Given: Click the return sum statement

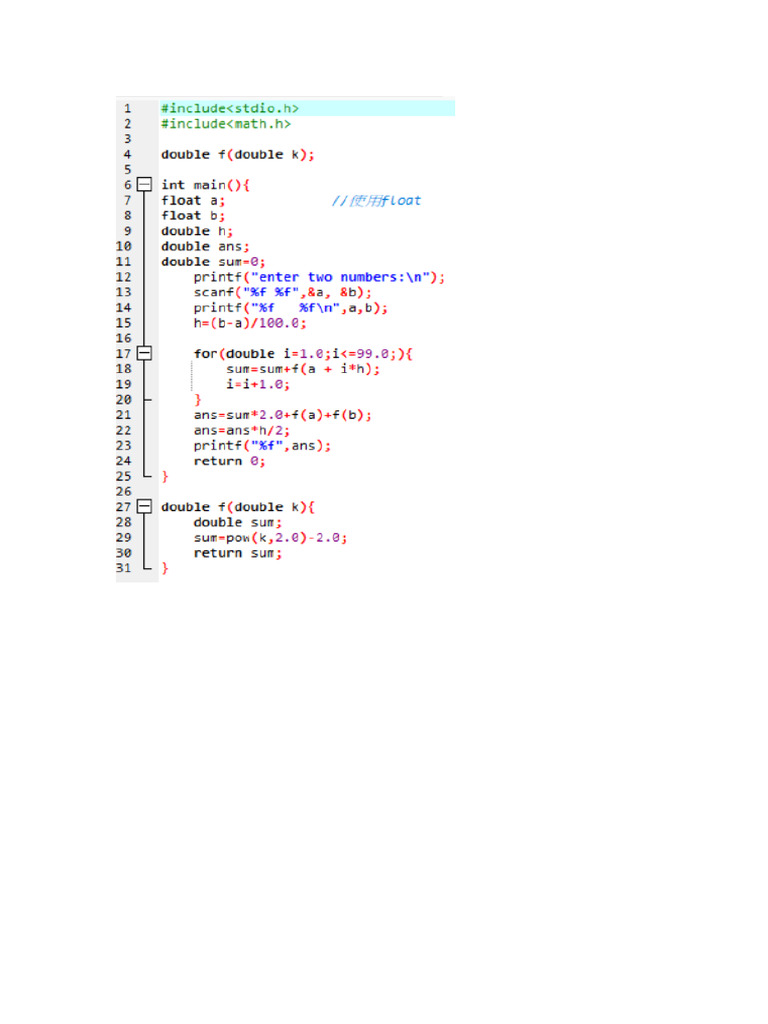Looking at the screenshot, I should (x=238, y=553).
